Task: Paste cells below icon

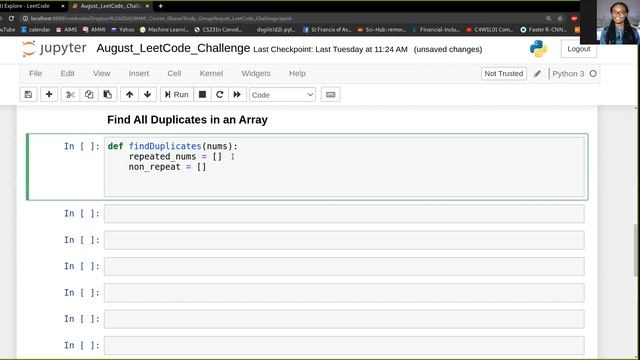Action: coord(108,95)
